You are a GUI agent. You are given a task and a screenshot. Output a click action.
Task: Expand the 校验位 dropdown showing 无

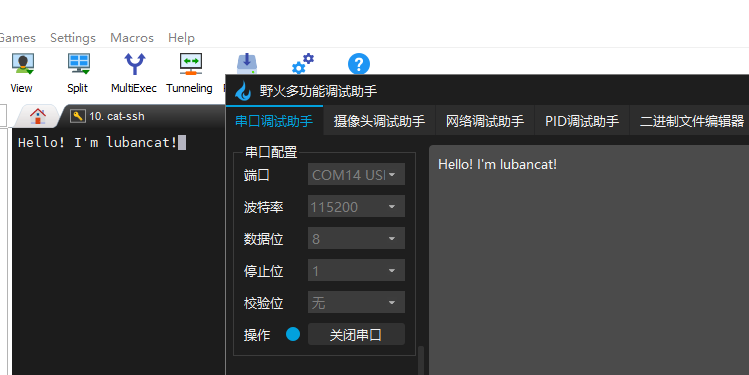click(356, 302)
